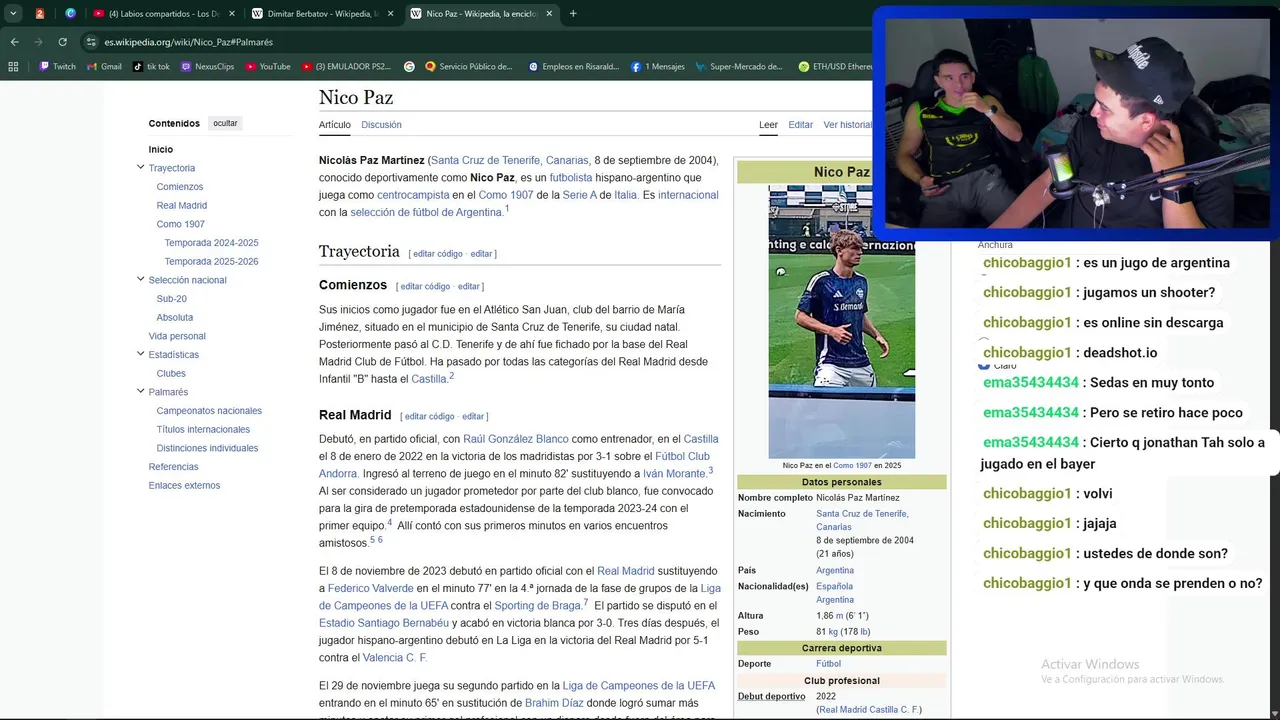The width and height of the screenshot is (1280, 720).
Task: Open the tab search dropdown arrow
Action: point(13,14)
